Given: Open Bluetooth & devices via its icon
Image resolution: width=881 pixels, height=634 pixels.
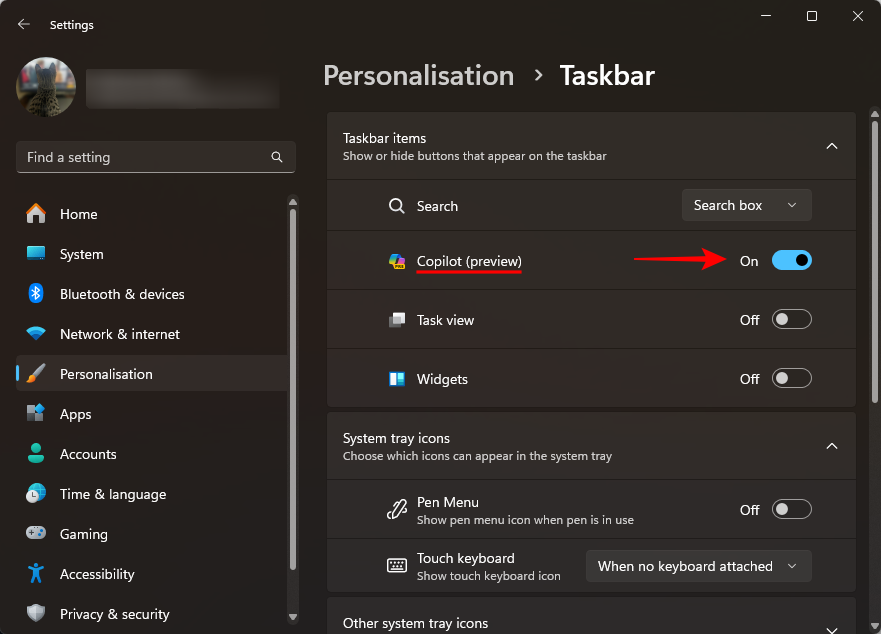Looking at the screenshot, I should tap(36, 294).
